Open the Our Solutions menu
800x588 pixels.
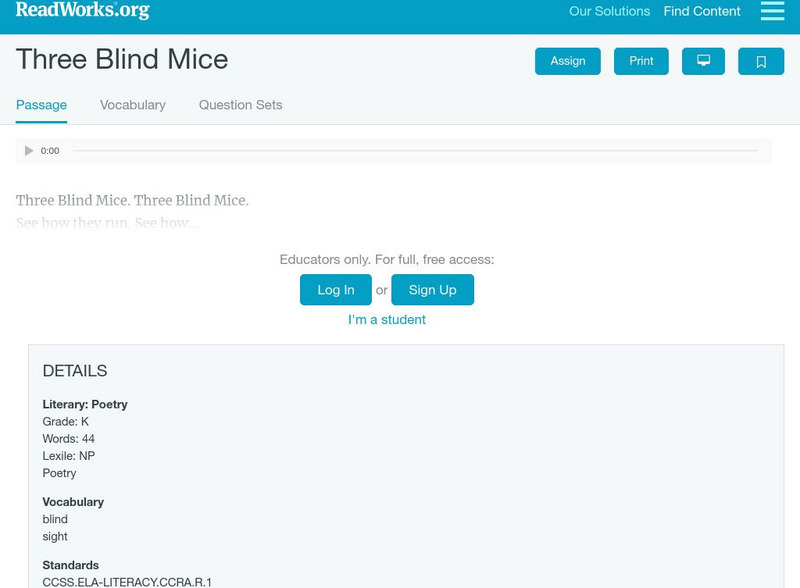(x=609, y=12)
